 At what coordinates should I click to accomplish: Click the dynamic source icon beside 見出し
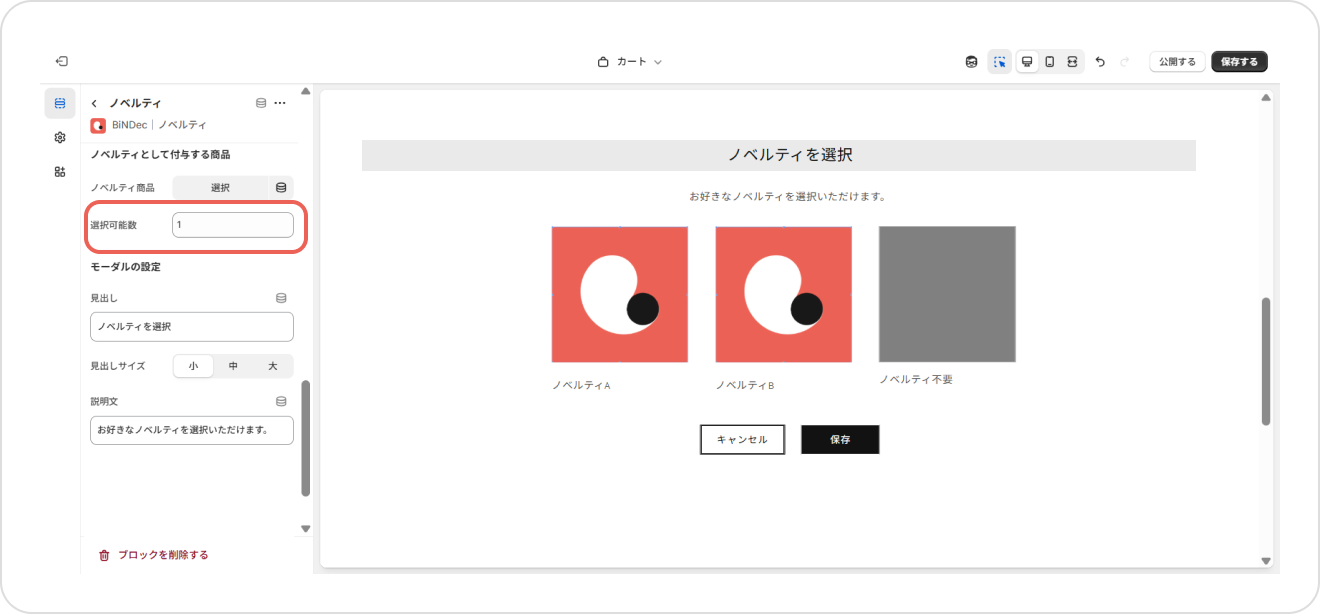pos(281,298)
